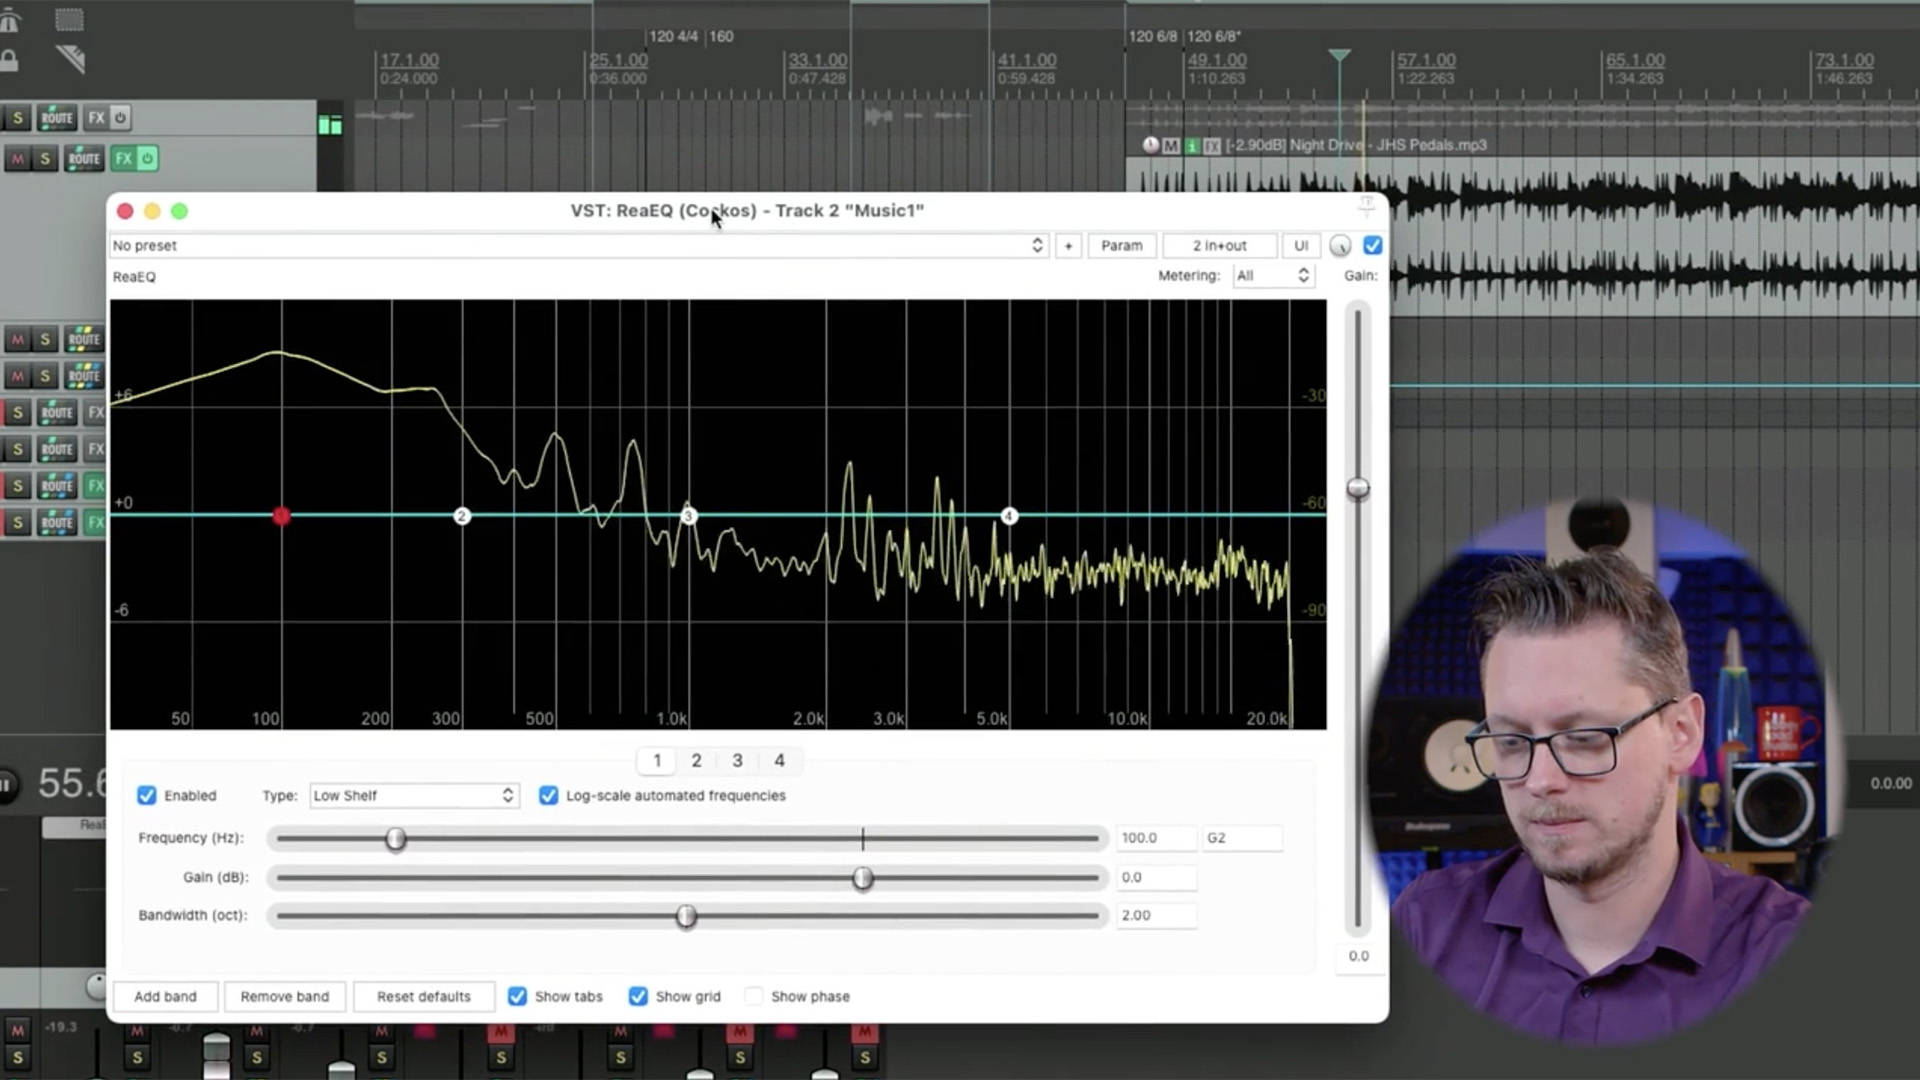Click the lock icon in the REAPER toolbar
The width and height of the screenshot is (1920, 1080).
click(10, 60)
